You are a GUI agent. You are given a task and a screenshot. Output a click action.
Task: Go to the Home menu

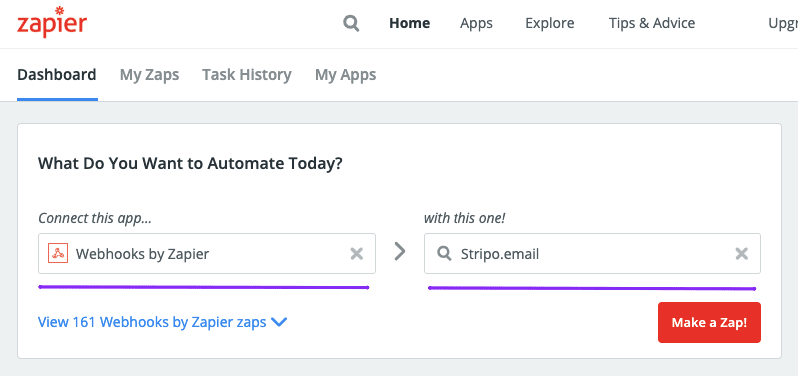(410, 23)
